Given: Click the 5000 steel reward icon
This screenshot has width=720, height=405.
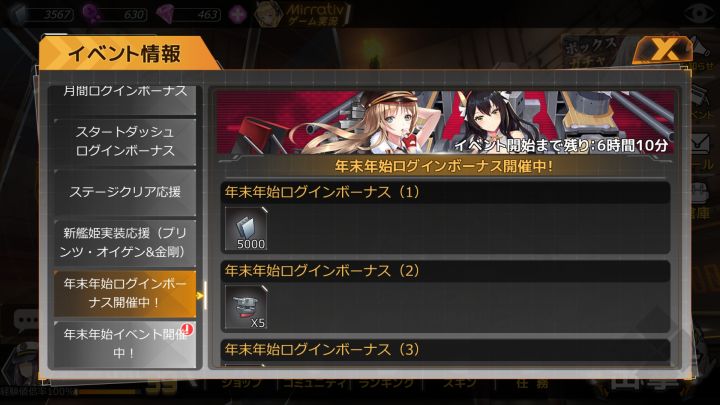Looking at the screenshot, I should coord(246,228).
